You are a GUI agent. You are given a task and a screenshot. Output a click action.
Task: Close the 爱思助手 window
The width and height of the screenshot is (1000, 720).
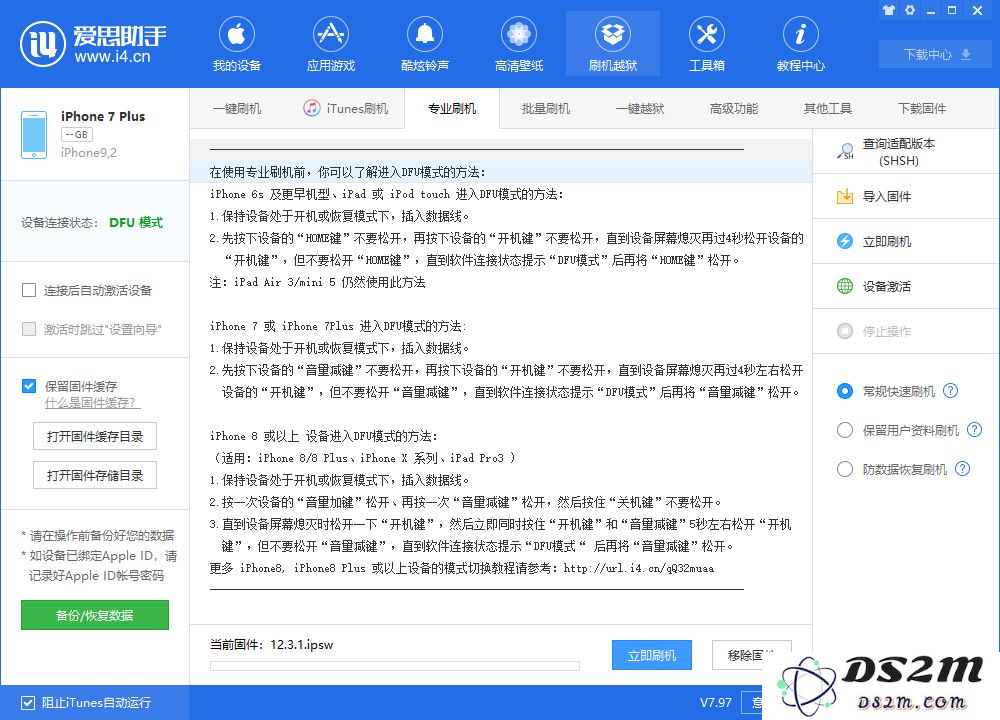tap(977, 10)
